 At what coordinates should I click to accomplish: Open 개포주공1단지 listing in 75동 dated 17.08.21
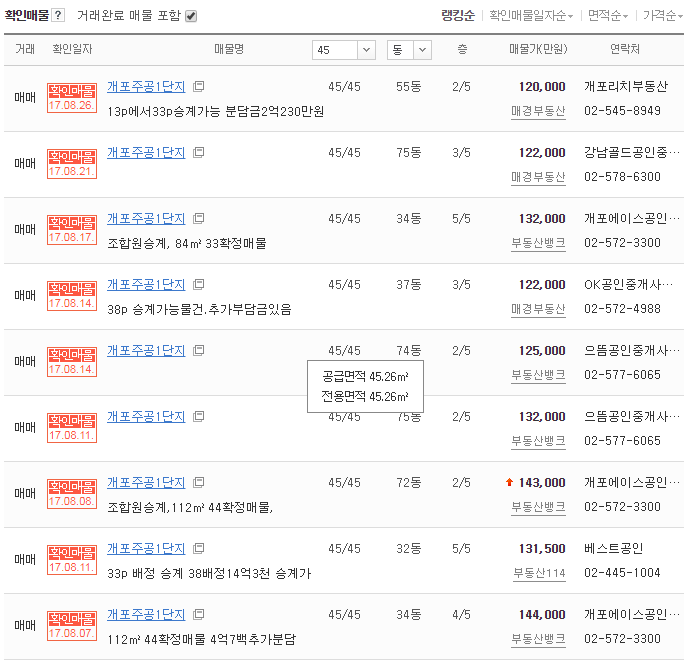click(146, 153)
